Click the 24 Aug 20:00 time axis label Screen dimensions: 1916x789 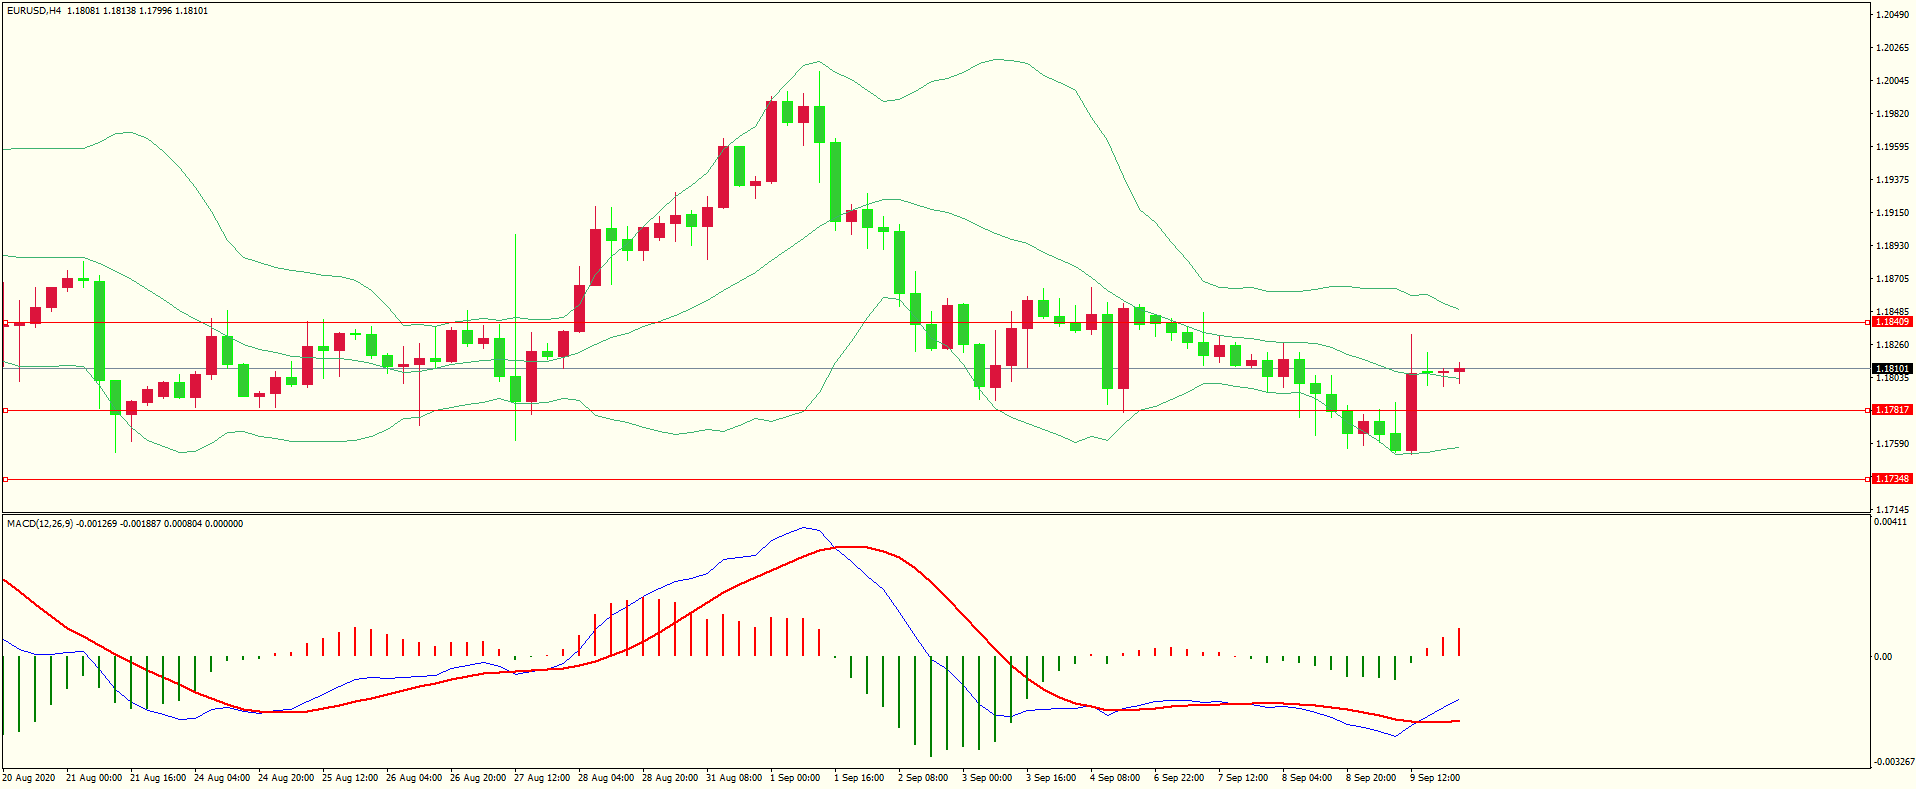(286, 778)
